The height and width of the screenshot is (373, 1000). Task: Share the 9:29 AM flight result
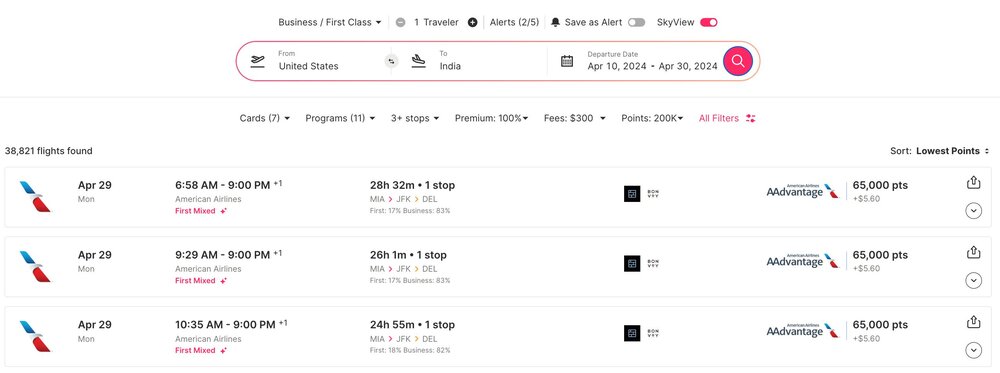pyautogui.click(x=973, y=252)
